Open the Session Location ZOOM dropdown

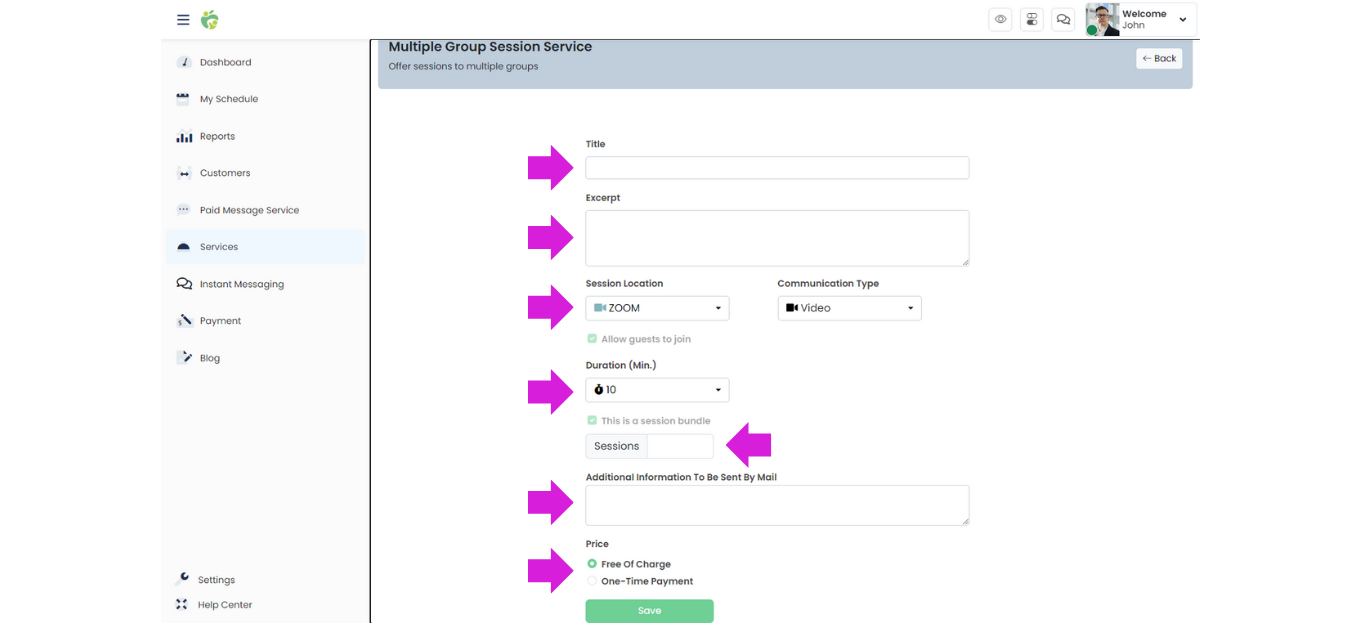coord(657,308)
